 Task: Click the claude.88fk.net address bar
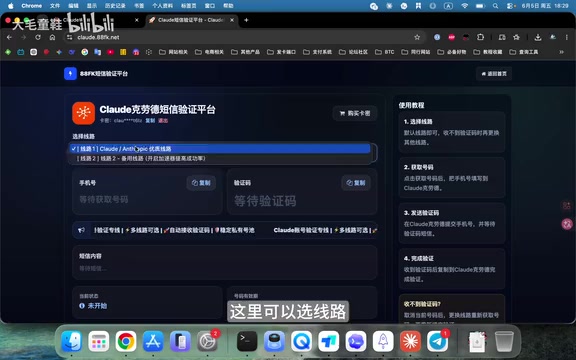(x=242, y=37)
